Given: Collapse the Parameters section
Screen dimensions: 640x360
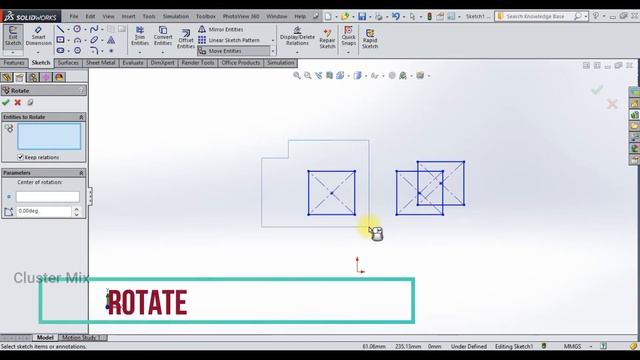Looking at the screenshot, I should (x=81, y=173).
